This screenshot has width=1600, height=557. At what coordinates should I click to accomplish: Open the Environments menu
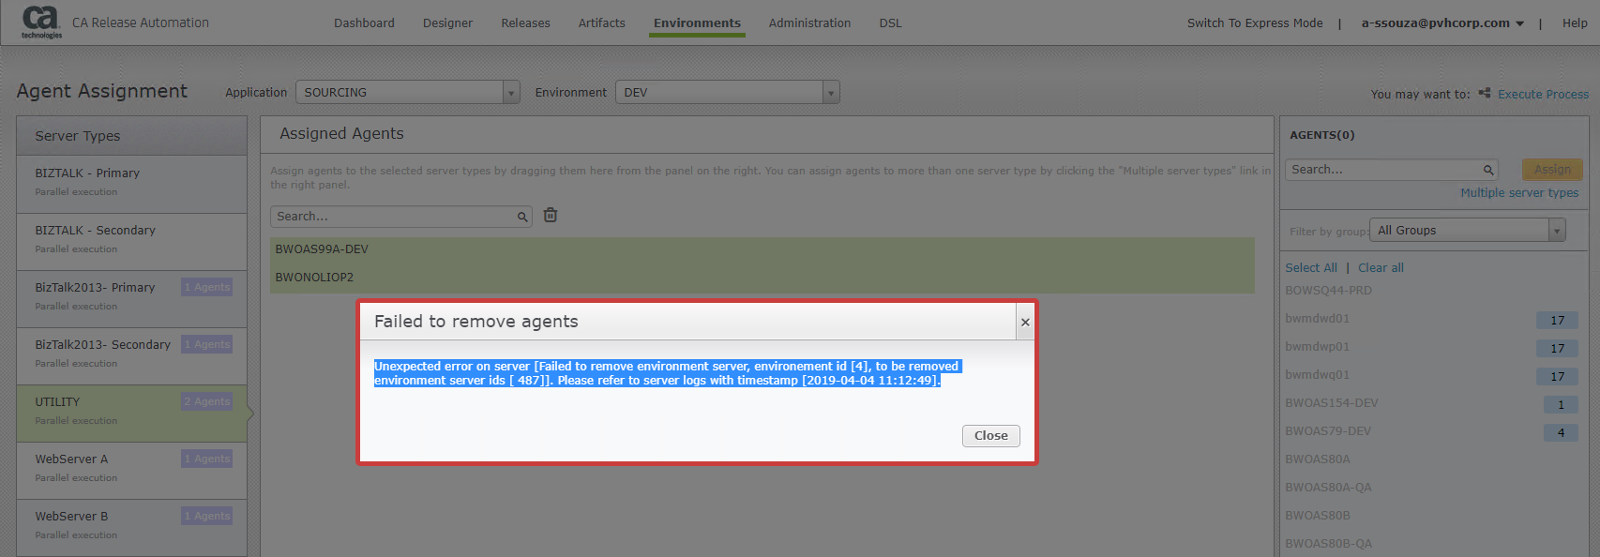[x=697, y=23]
